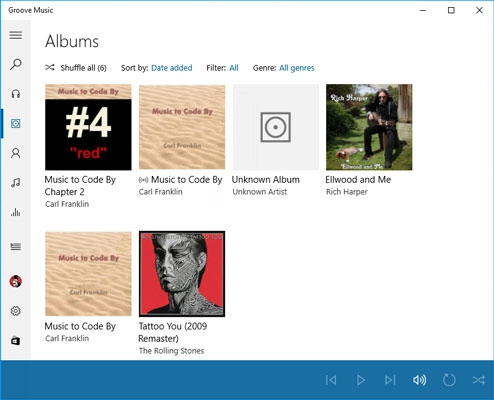Viewport: 494px width, 400px height.
Task: Open the search icon in sidebar
Action: (x=16, y=64)
